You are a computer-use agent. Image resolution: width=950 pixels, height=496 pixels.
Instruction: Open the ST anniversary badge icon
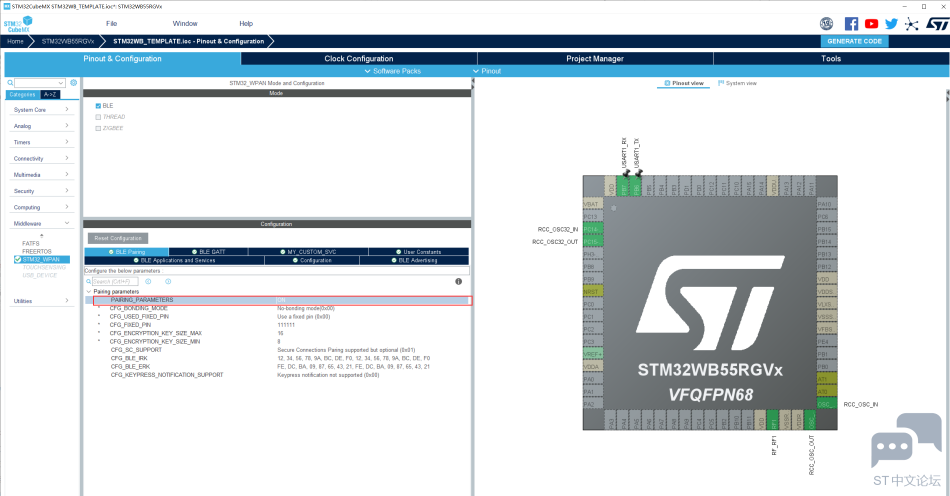[x=826, y=24]
